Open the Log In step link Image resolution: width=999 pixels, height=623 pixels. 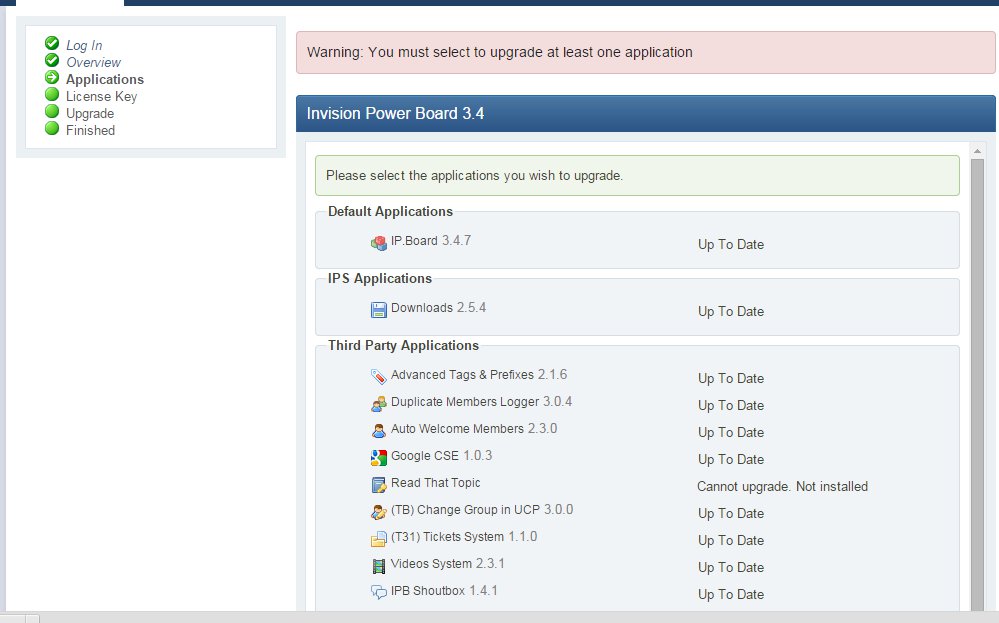pos(84,45)
